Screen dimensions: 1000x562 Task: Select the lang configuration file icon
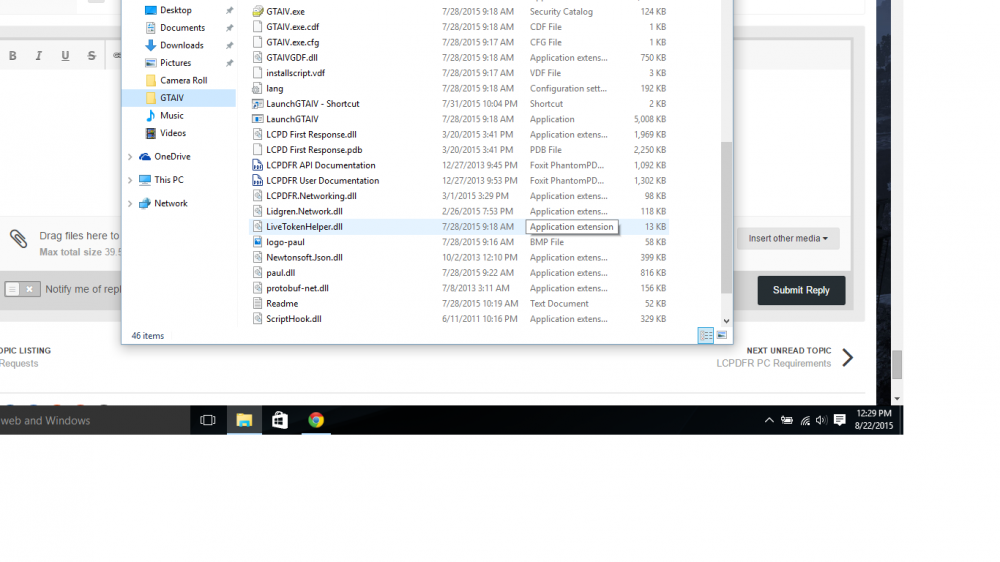pyautogui.click(x=258, y=89)
